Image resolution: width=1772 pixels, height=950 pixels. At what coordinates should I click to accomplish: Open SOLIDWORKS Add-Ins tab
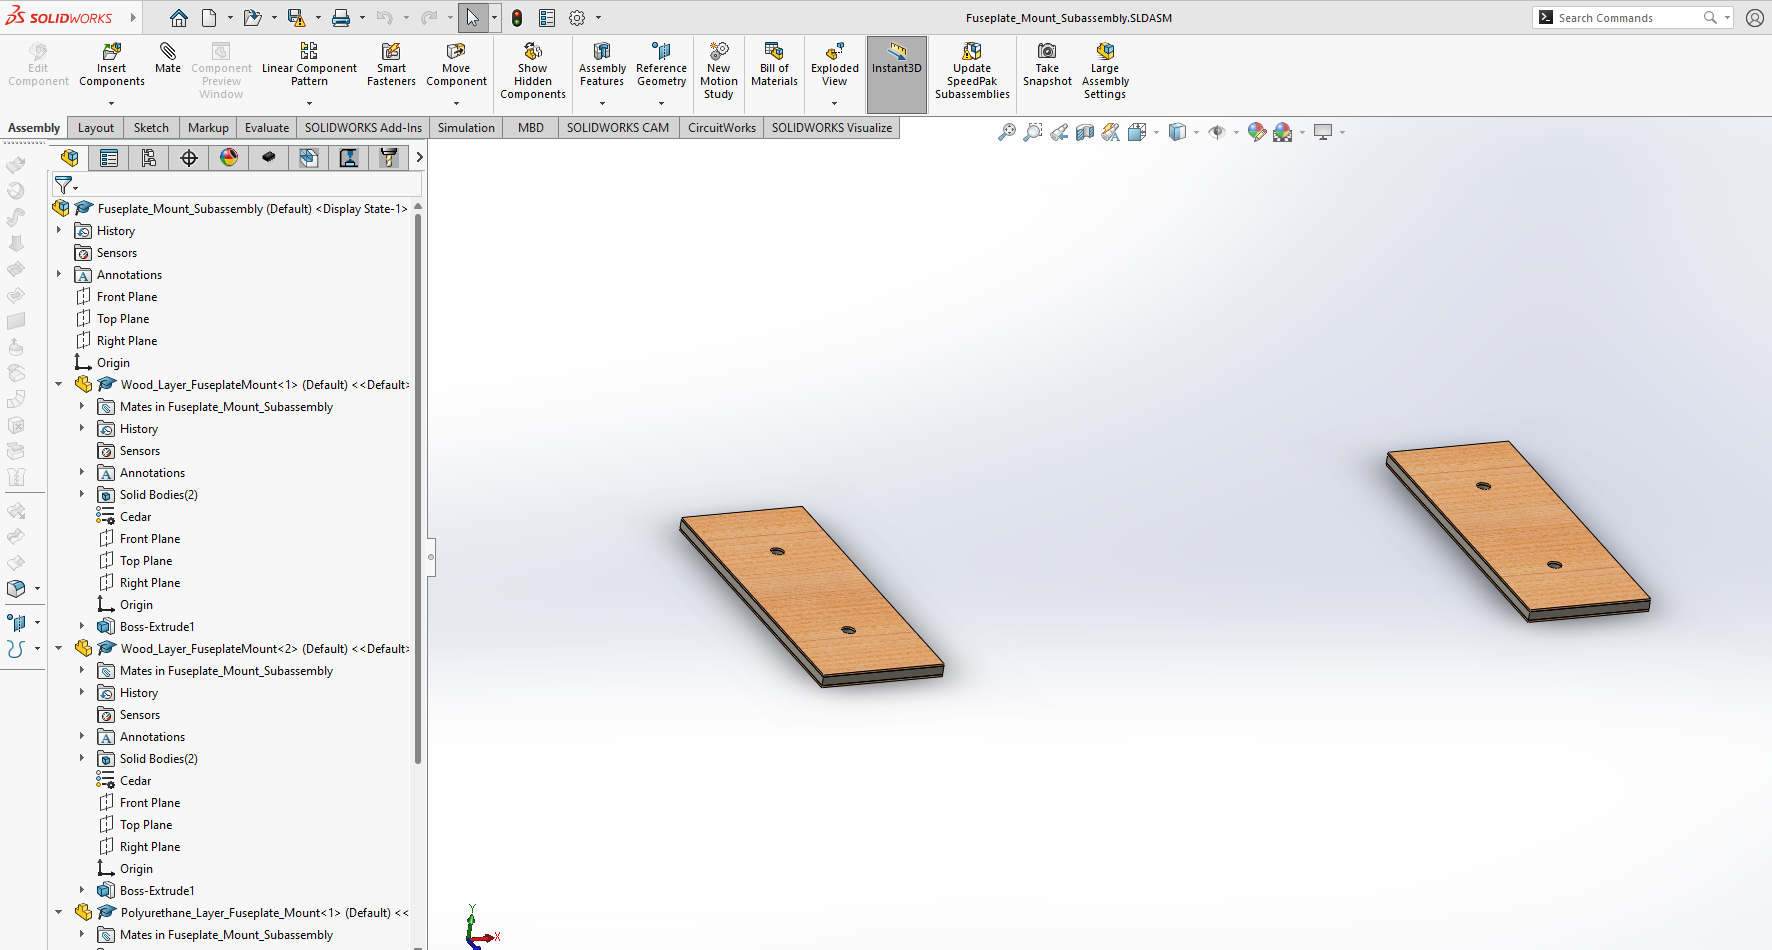[363, 128]
